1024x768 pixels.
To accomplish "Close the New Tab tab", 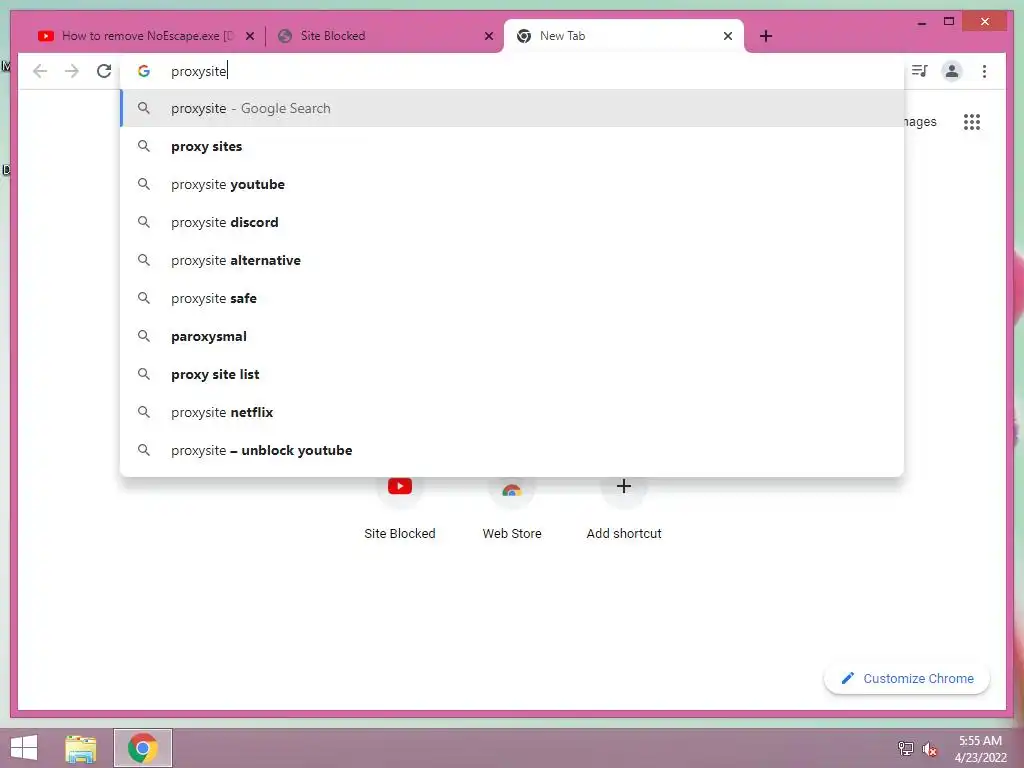I will pos(728,36).
